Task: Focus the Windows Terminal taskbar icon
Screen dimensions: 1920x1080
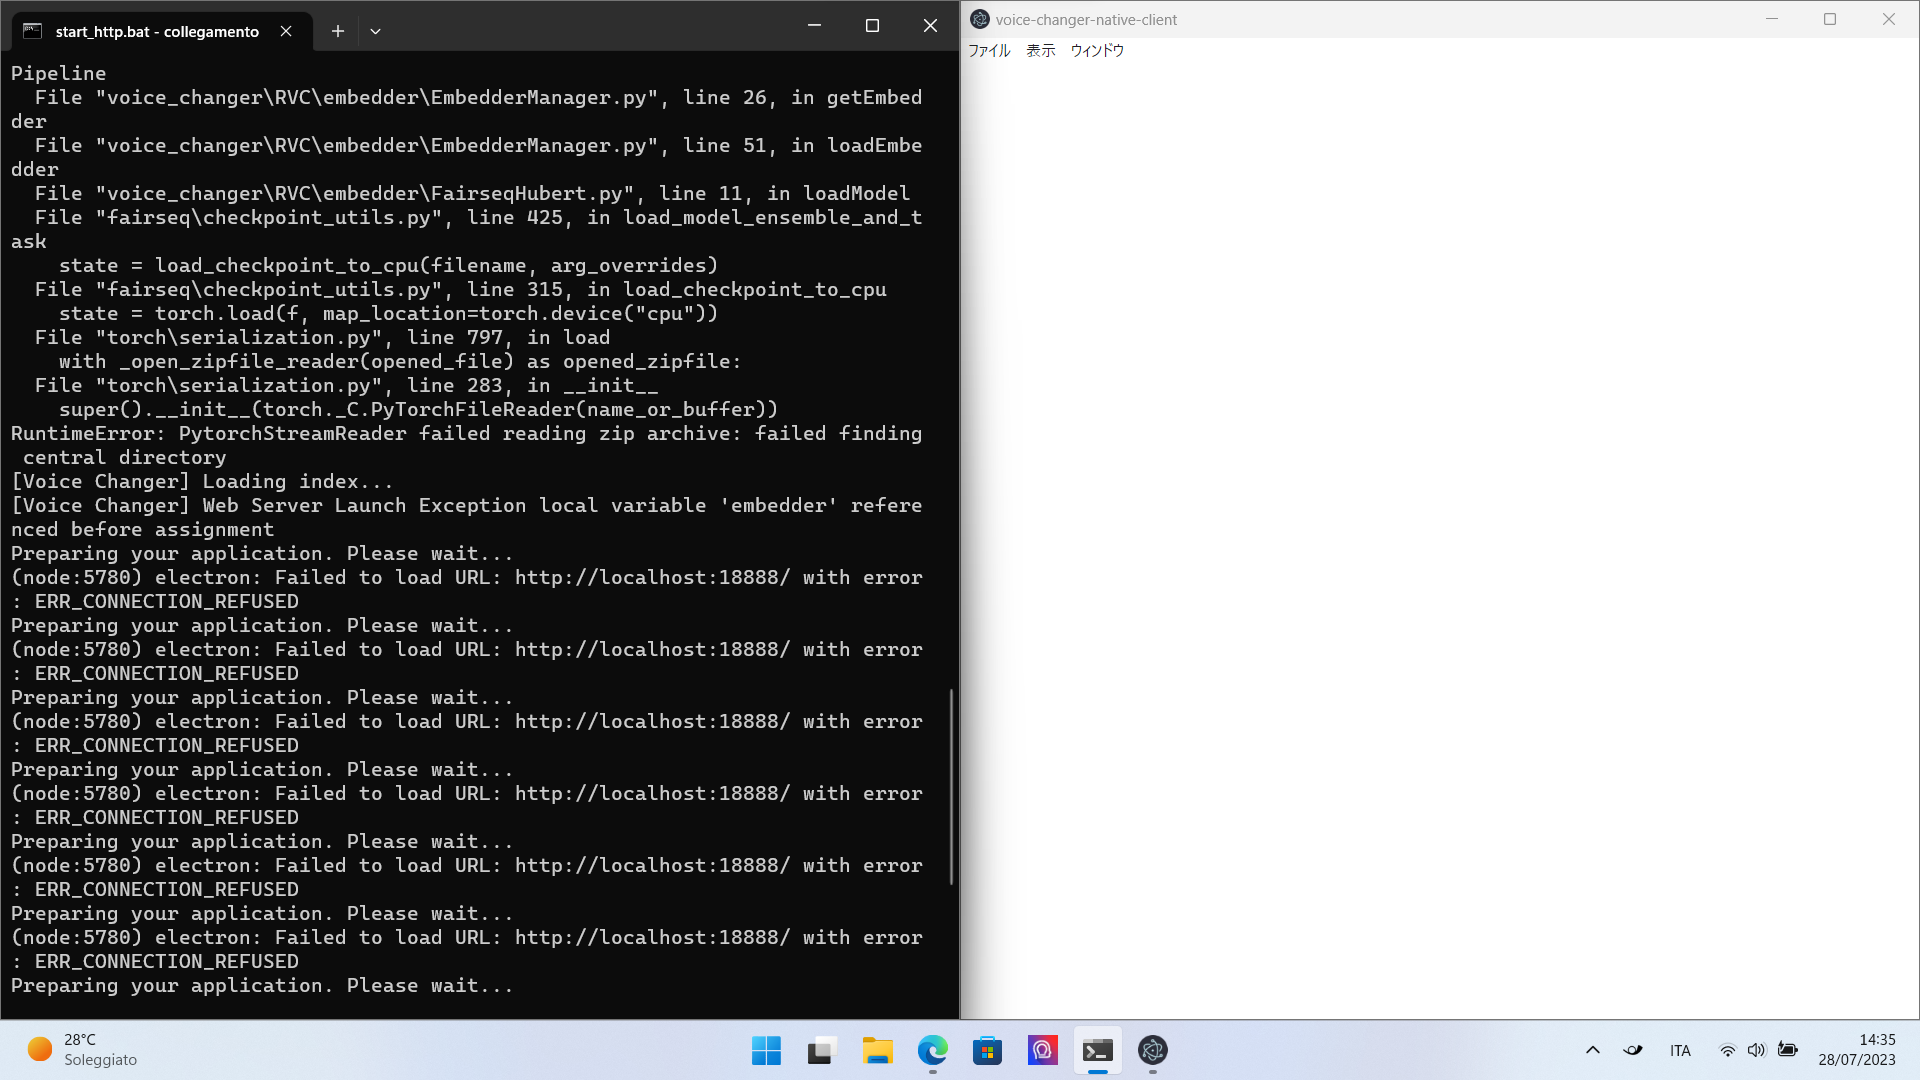Action: tap(1097, 1051)
